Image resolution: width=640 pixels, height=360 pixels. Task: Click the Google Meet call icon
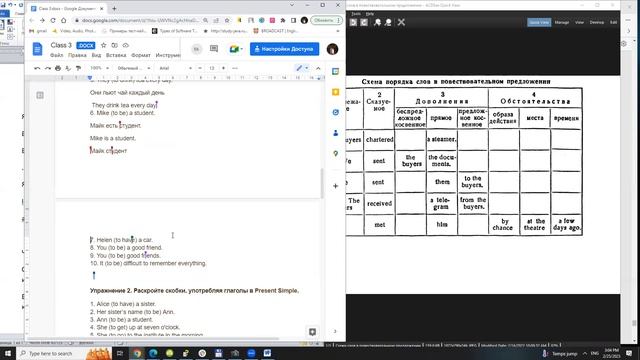(x=235, y=49)
